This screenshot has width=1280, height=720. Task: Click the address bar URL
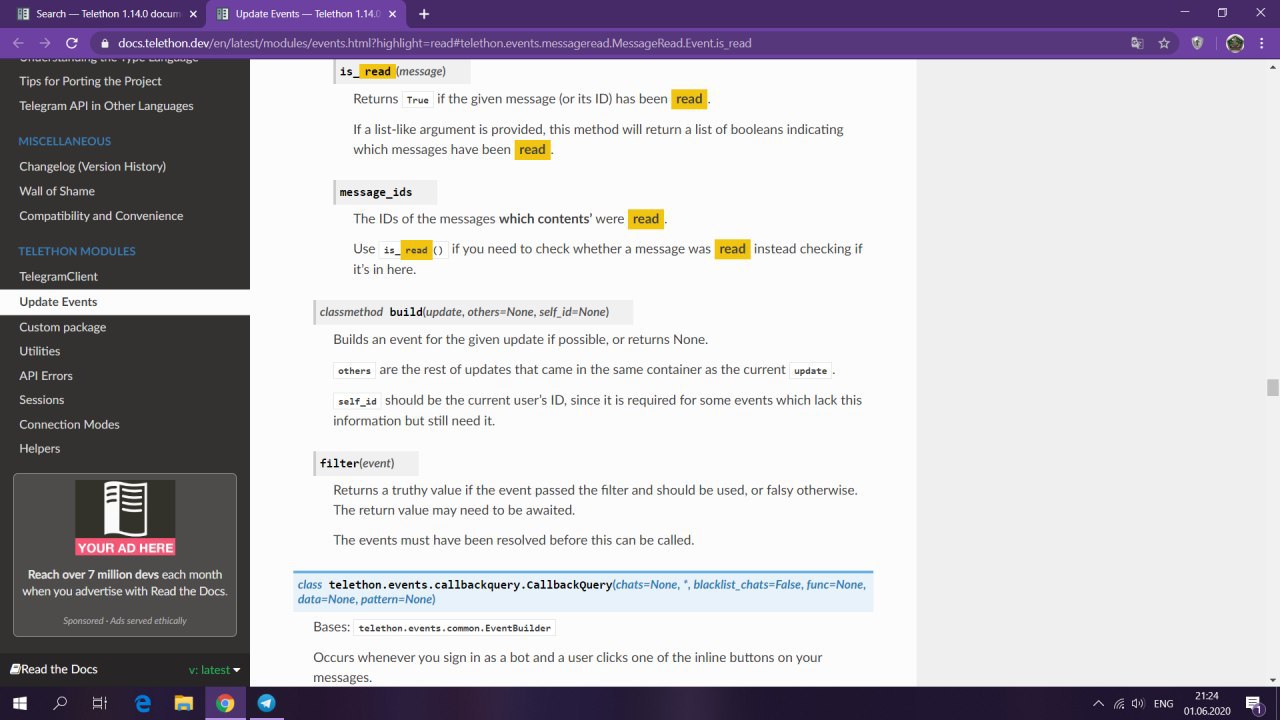click(x=435, y=44)
